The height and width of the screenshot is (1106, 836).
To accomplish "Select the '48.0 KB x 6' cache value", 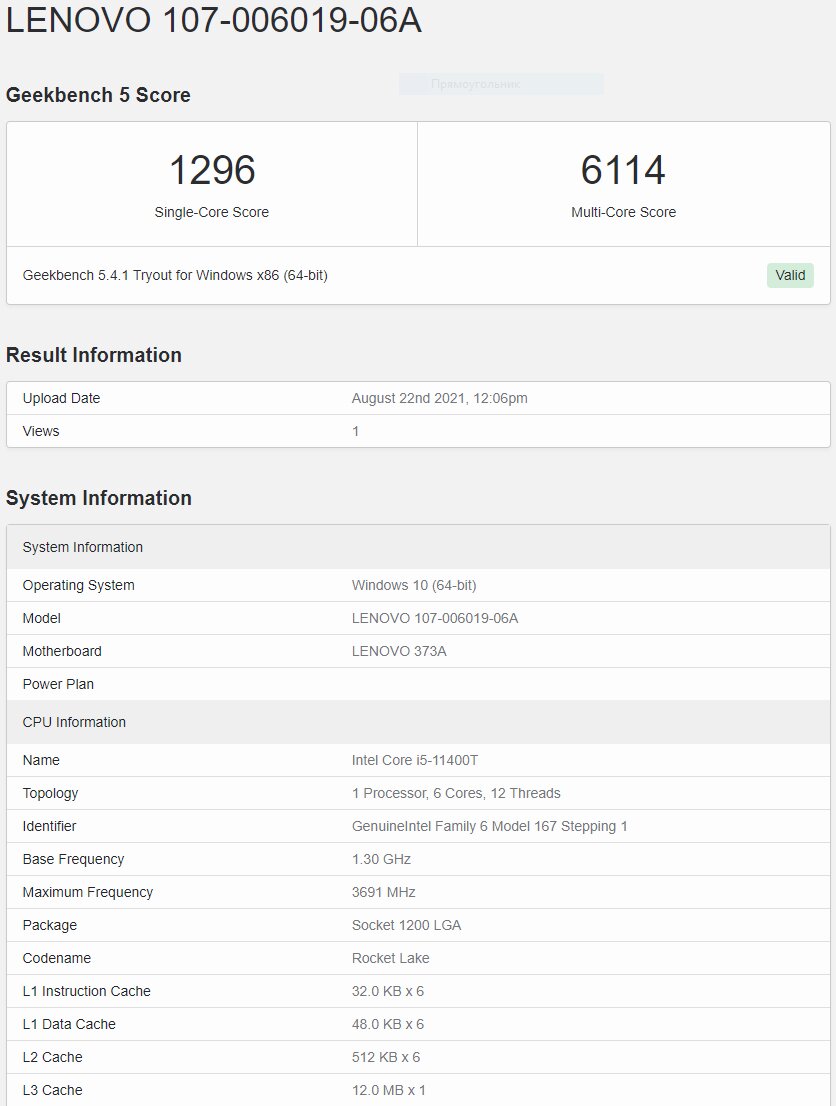I will pyautogui.click(x=388, y=1024).
